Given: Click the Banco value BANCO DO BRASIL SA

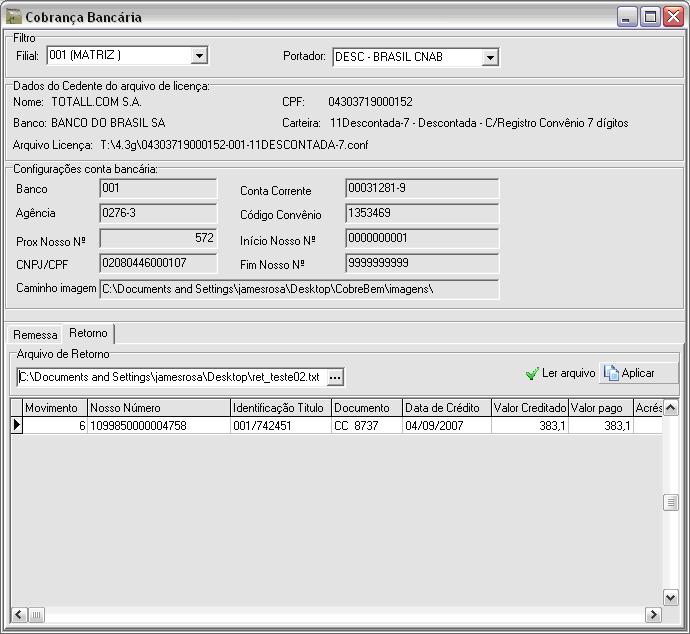Looking at the screenshot, I should click(x=108, y=123).
